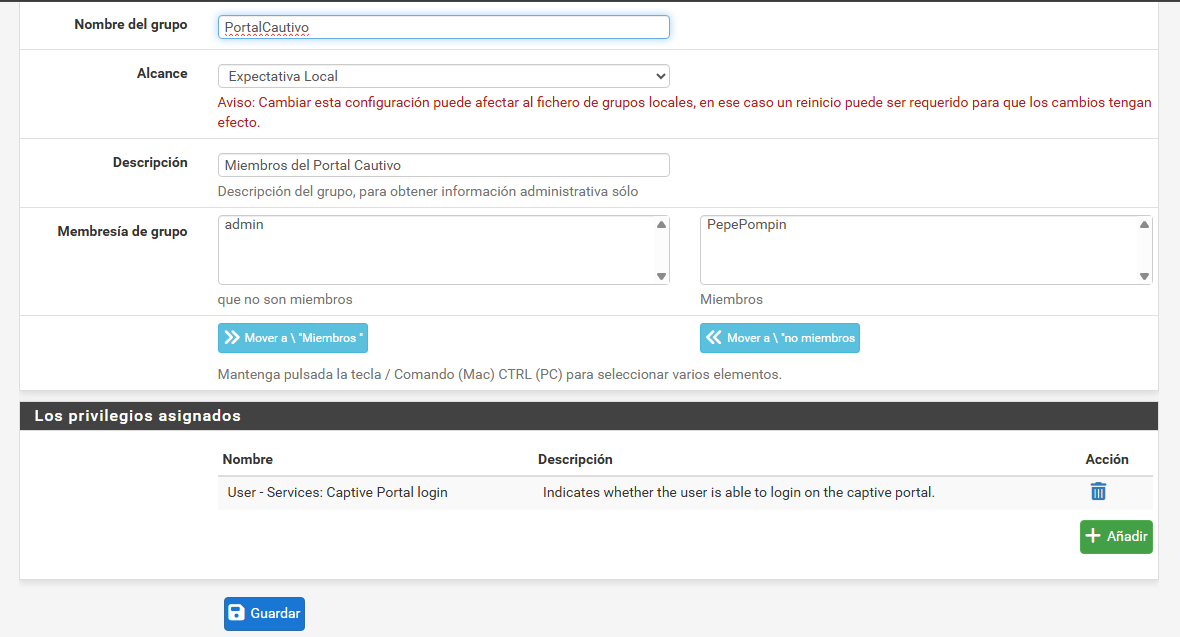
Task: Click the Acción column header
Action: (1106, 459)
